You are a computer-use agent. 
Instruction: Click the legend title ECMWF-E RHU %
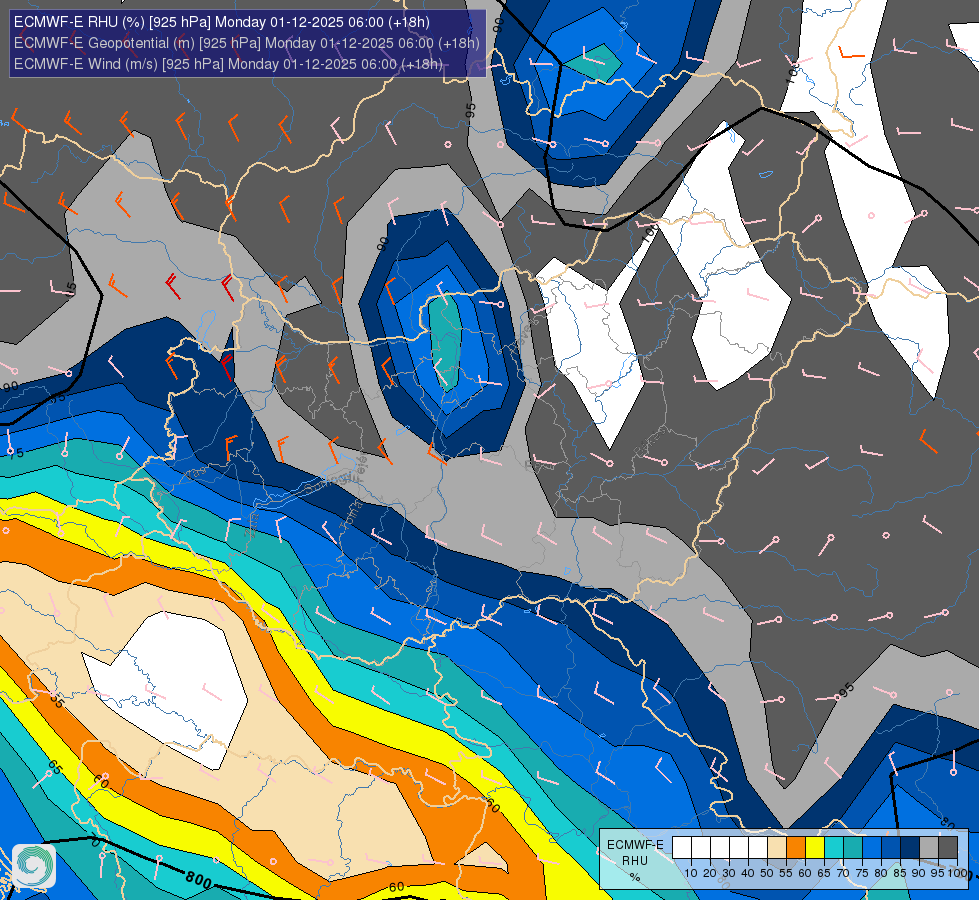pyautogui.click(x=635, y=861)
